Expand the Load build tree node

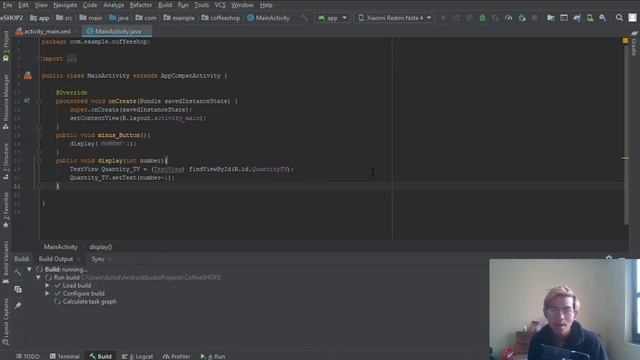[x=47, y=286]
